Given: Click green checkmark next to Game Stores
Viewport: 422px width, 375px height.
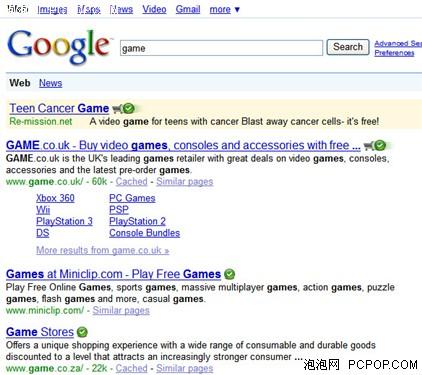Looking at the screenshot, I should (82, 332).
